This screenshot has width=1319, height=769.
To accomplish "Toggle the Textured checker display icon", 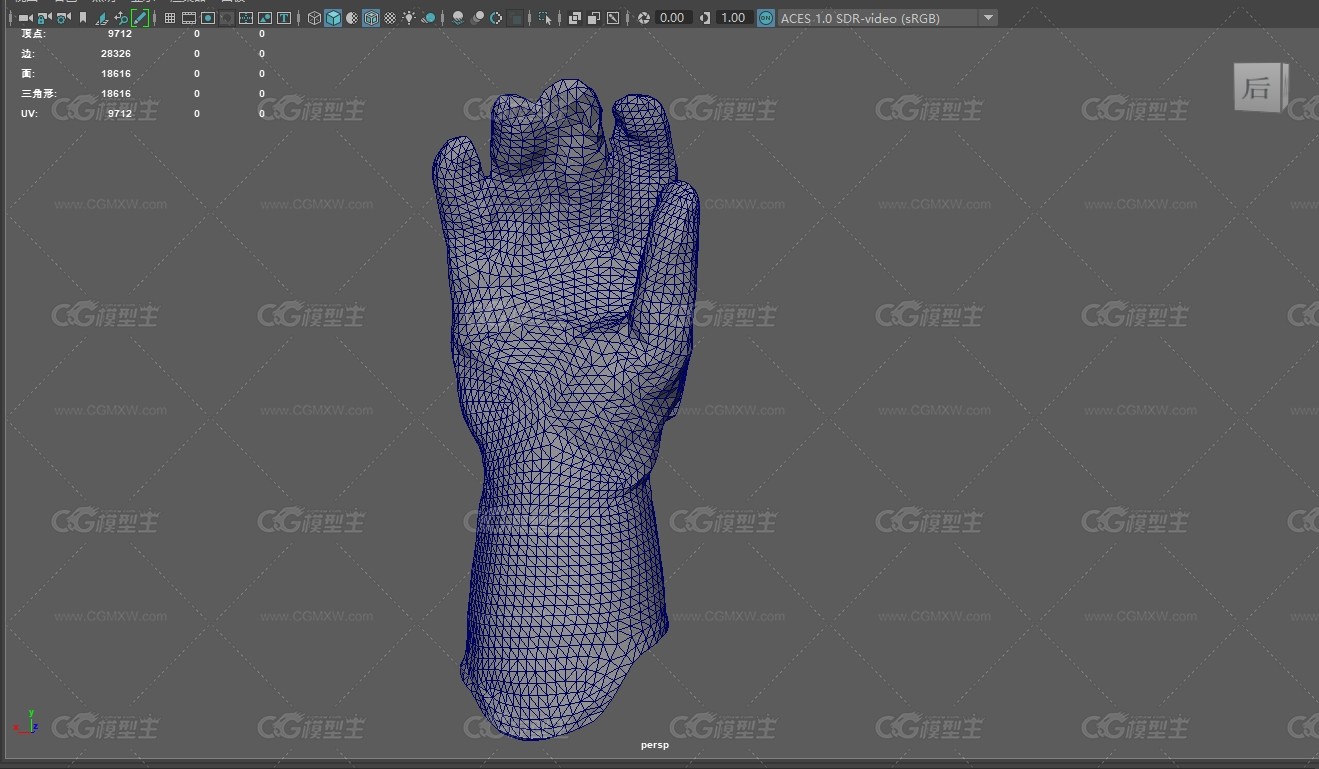I will pos(390,18).
